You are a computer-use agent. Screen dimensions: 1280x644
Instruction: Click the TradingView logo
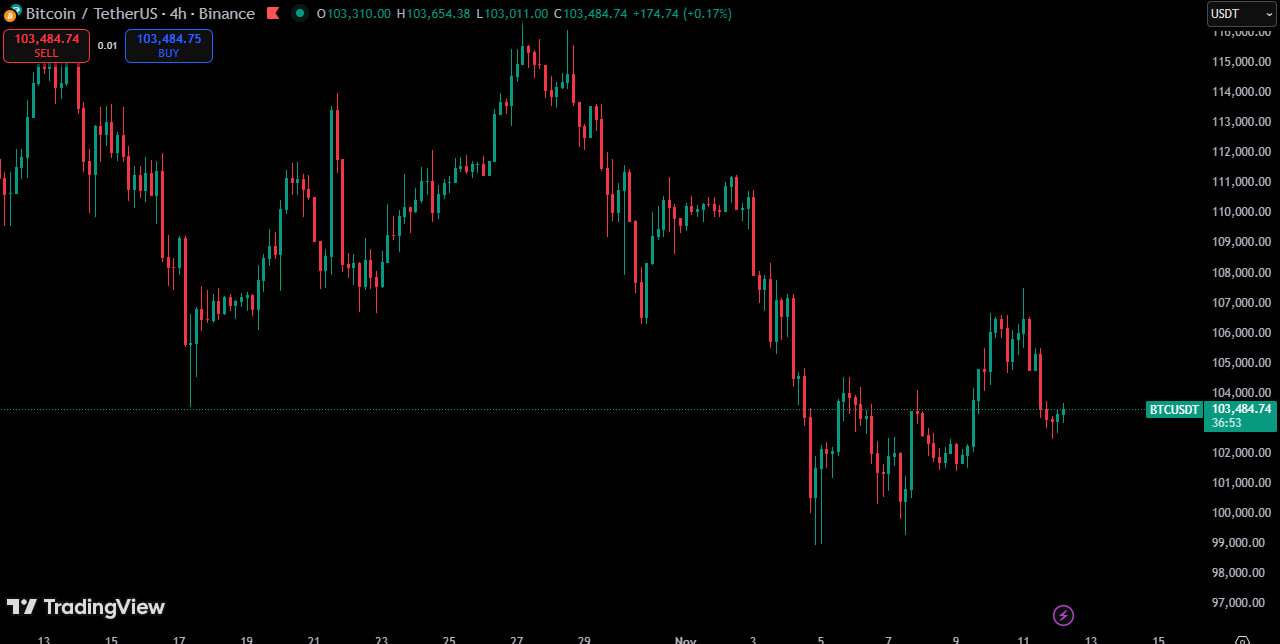tap(86, 607)
